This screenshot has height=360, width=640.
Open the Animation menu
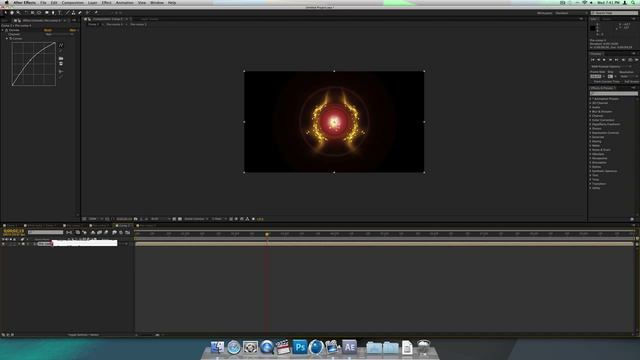coord(124,3)
